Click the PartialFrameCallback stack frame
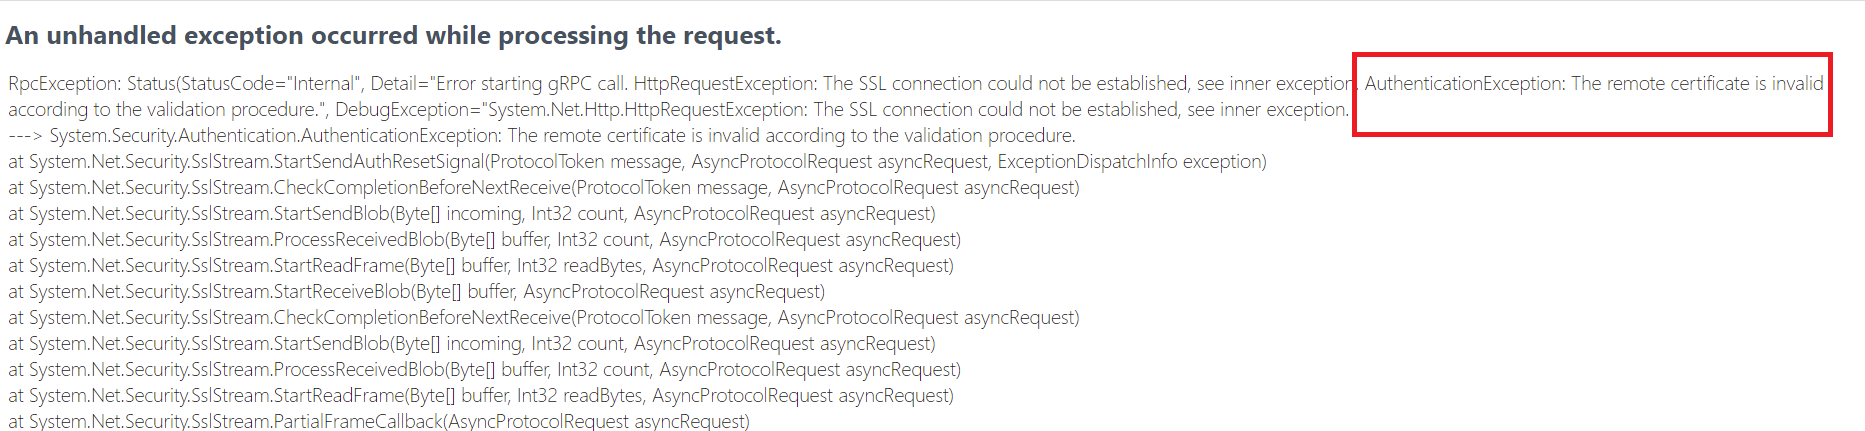Image resolution: width=1865 pixels, height=431 pixels. (379, 421)
